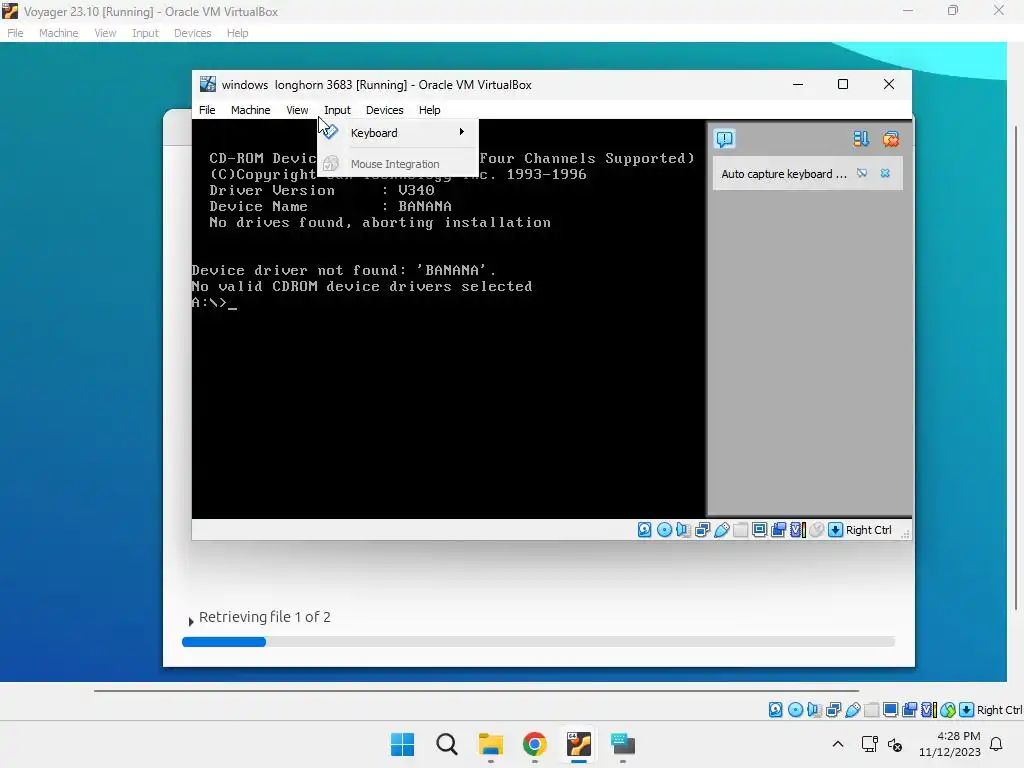Click CPU indicator in Voyager status bar

pos(929,709)
